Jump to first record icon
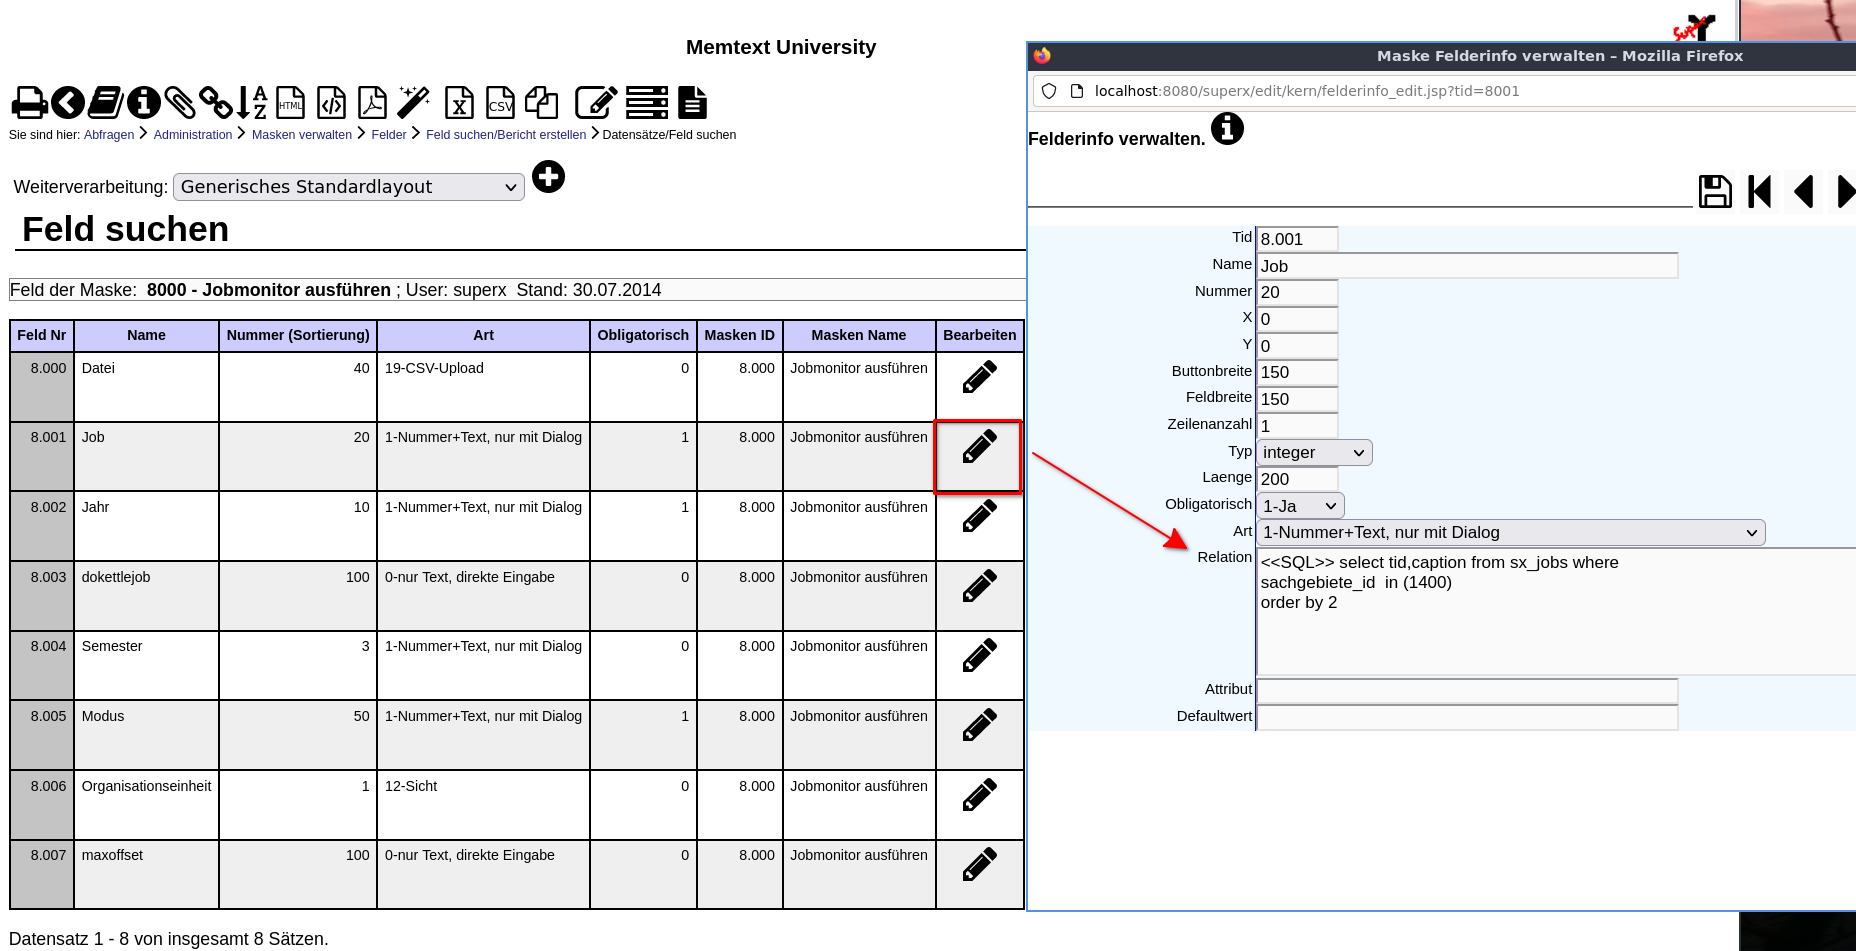 pos(1760,191)
